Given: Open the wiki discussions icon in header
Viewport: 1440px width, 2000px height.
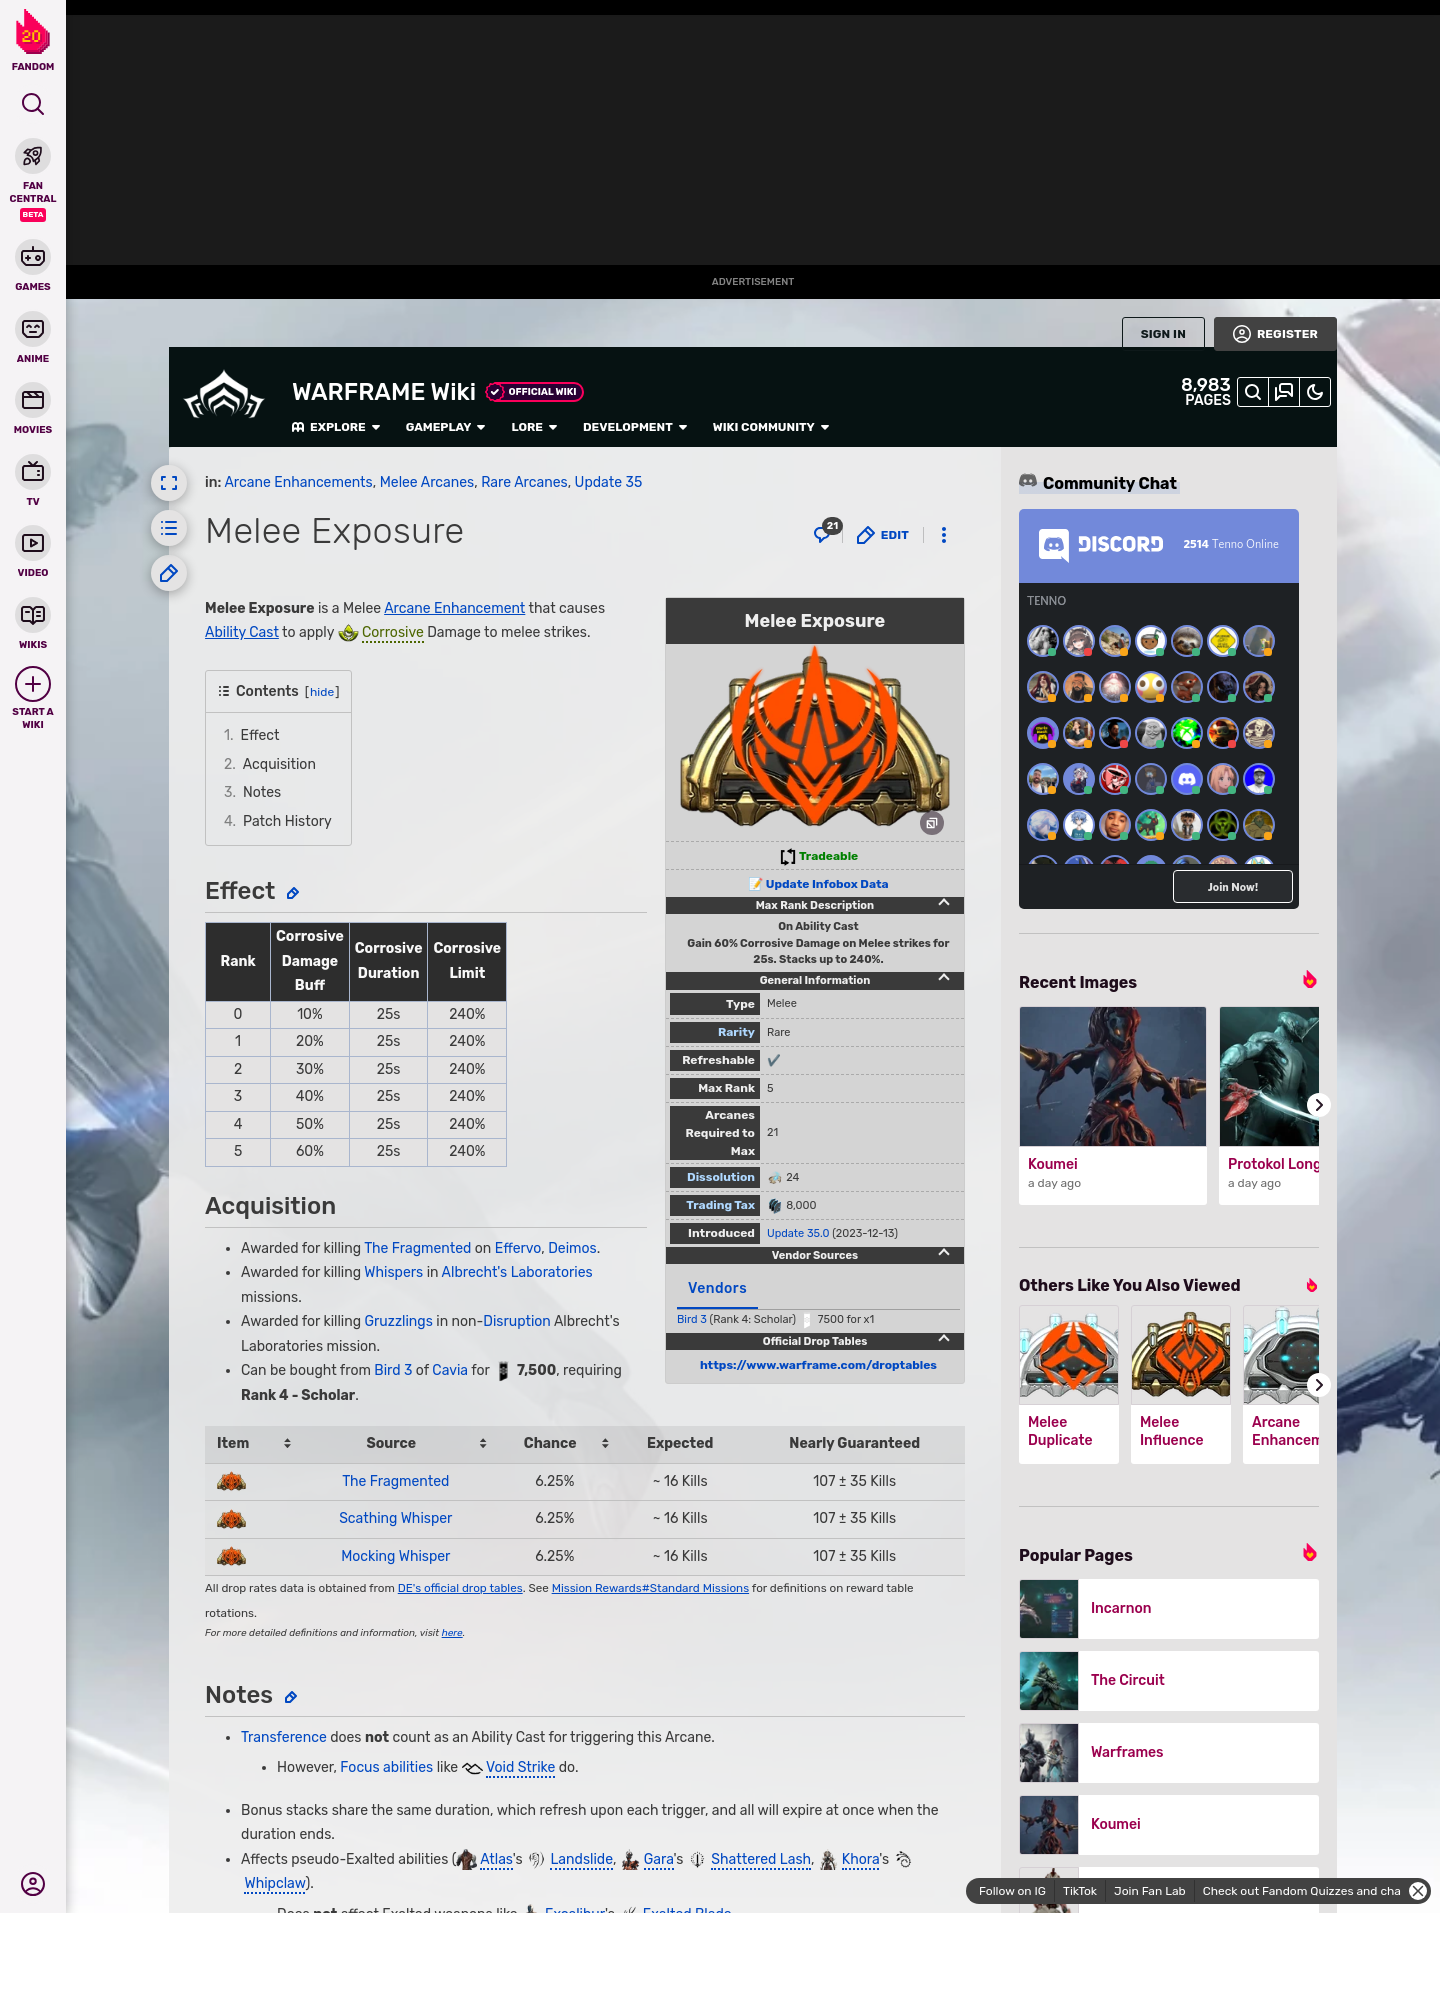Looking at the screenshot, I should pyautogui.click(x=1284, y=392).
